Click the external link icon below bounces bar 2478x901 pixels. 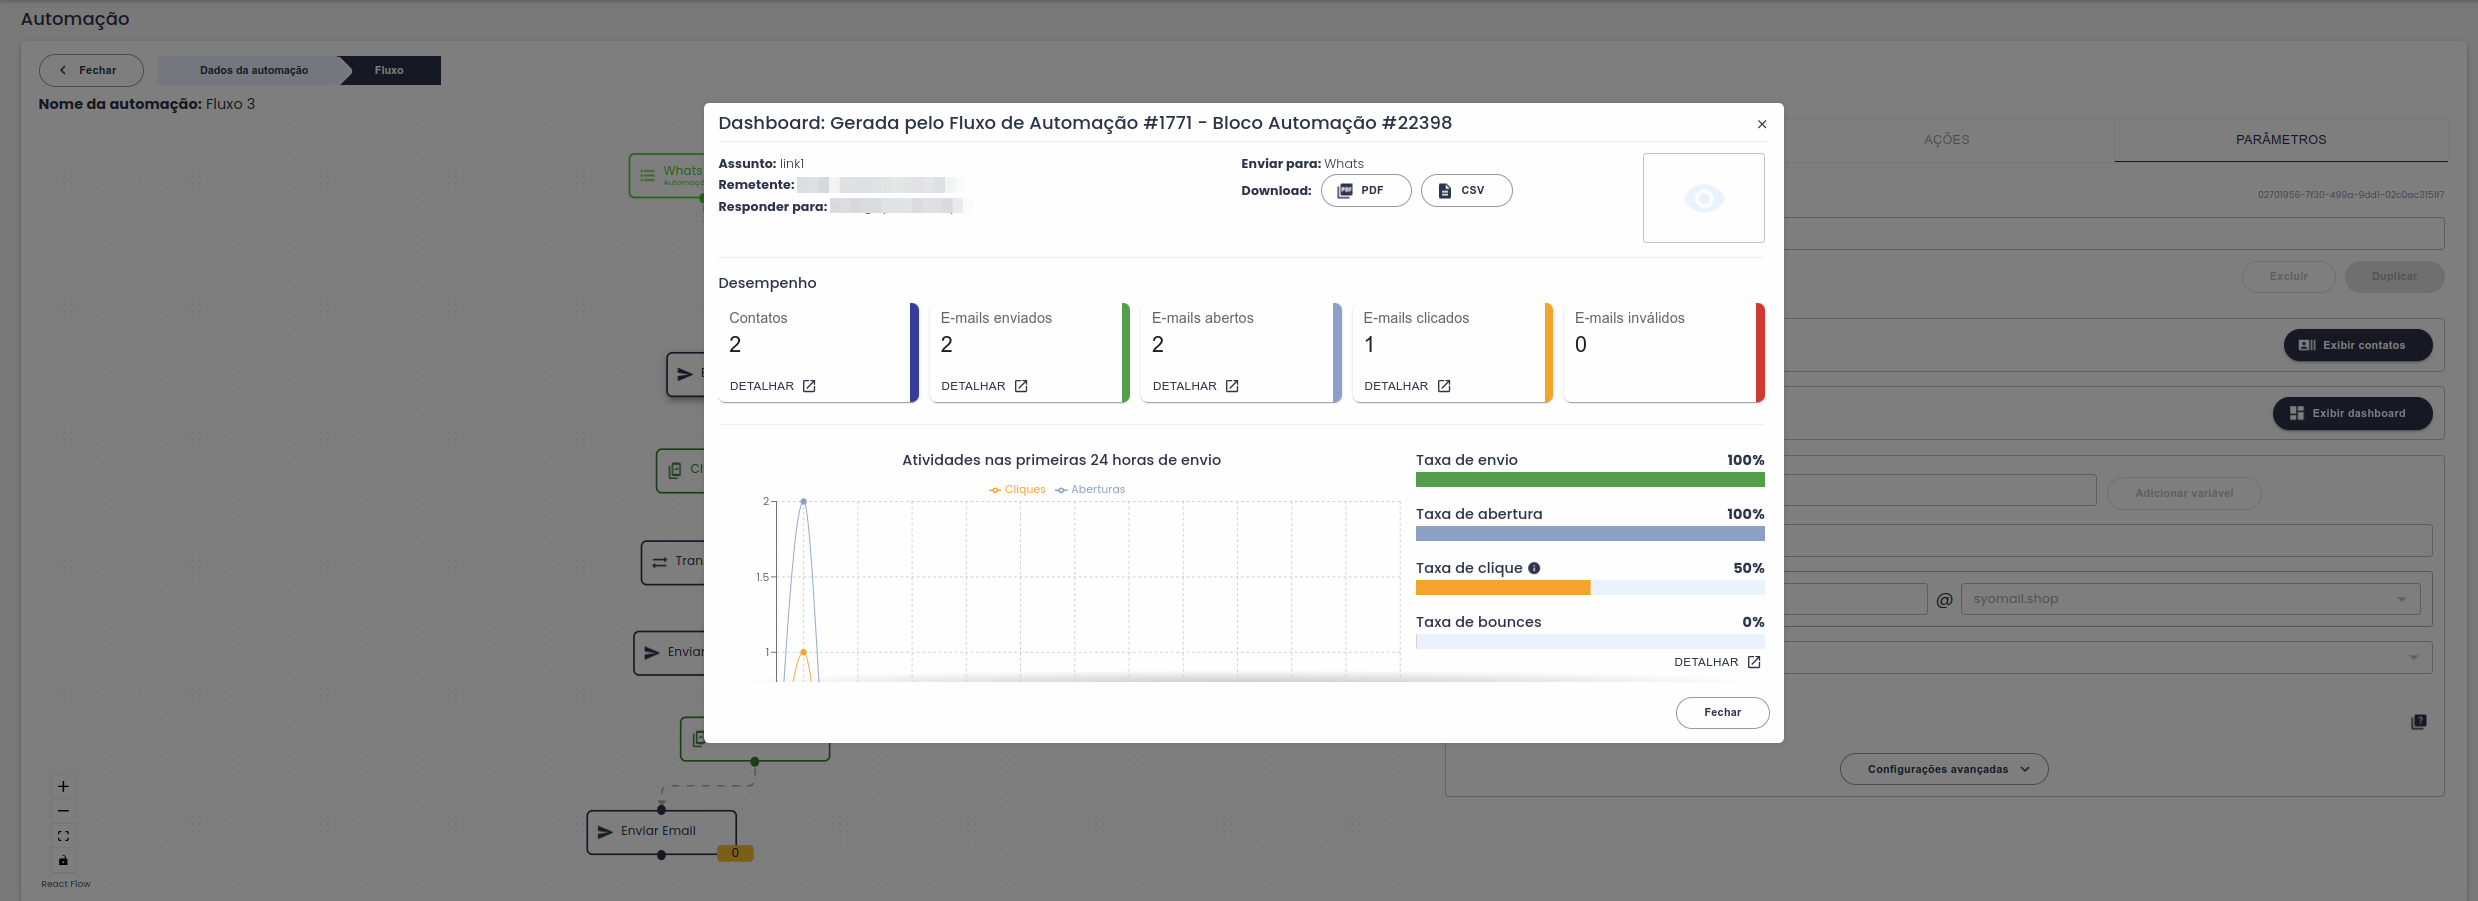click(1754, 662)
